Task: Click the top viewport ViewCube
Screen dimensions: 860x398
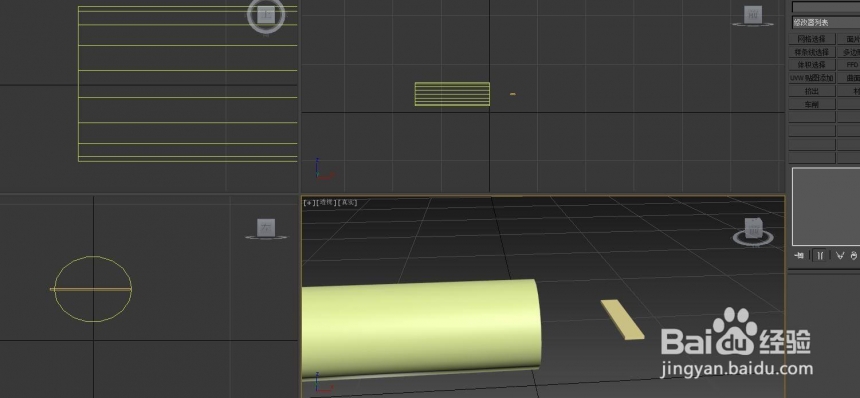Action: click(x=266, y=15)
